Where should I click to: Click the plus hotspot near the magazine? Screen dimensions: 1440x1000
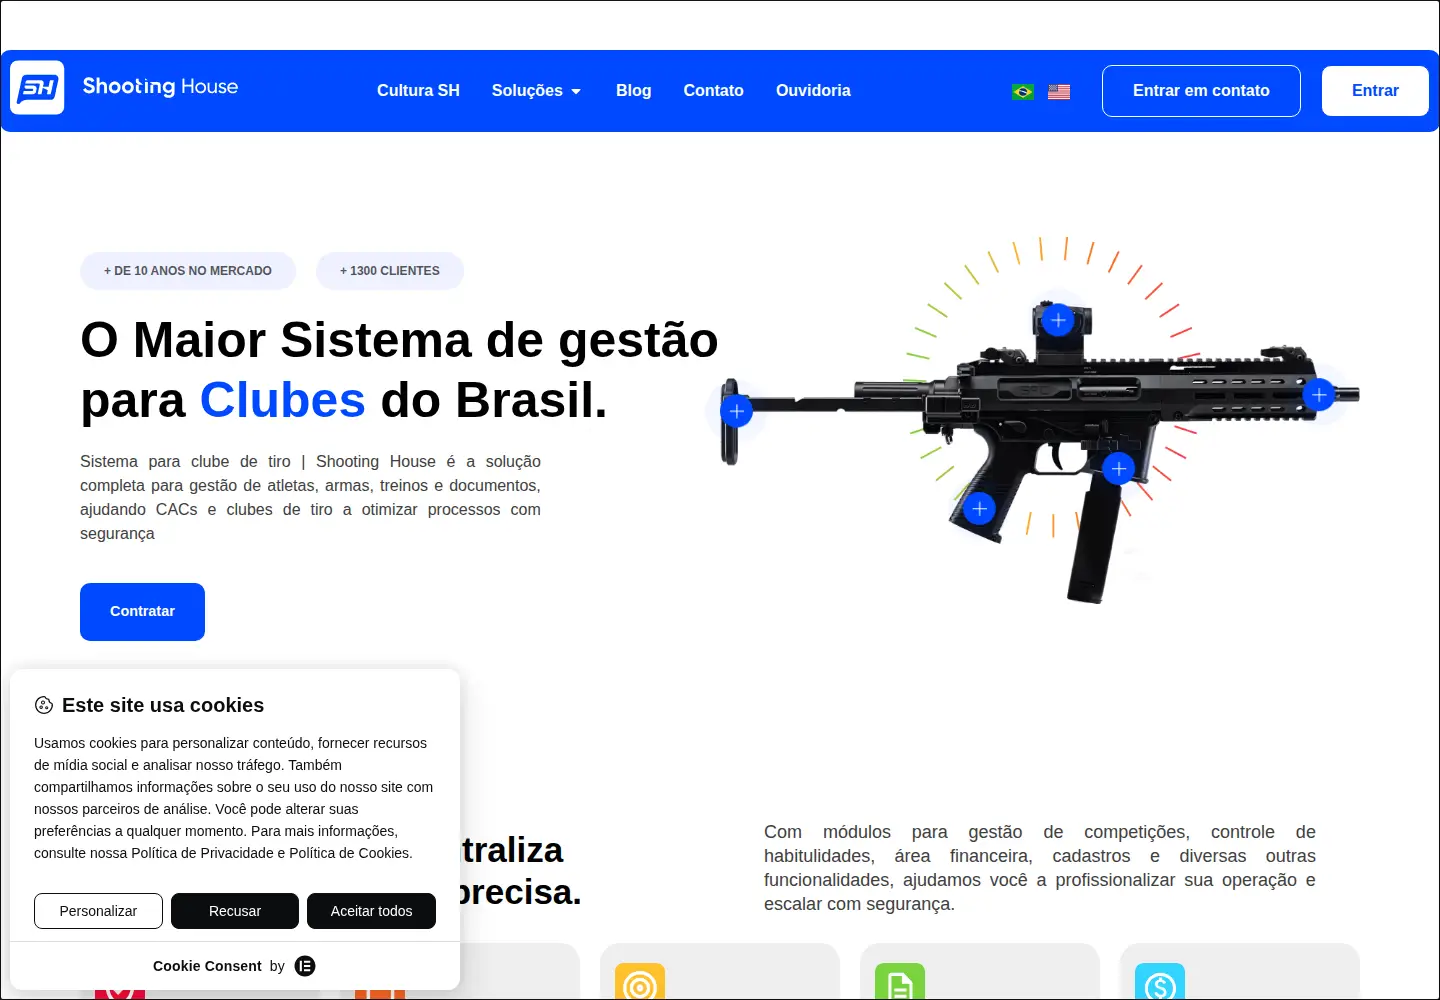1118,468
